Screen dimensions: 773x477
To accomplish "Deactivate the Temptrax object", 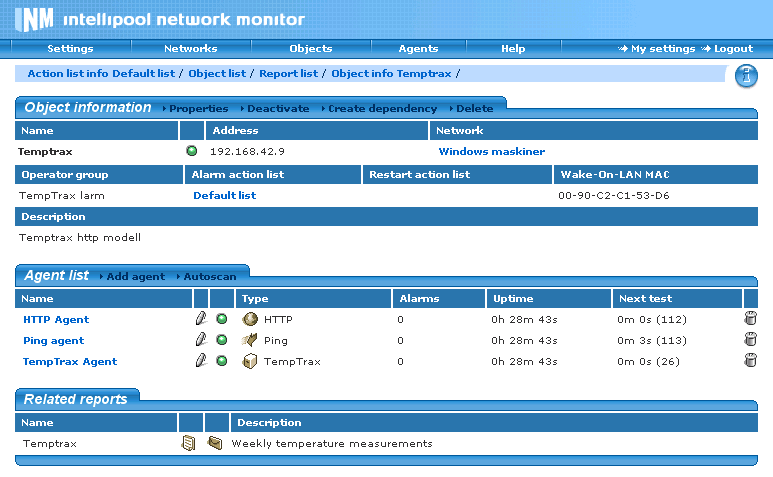I will [x=277, y=108].
